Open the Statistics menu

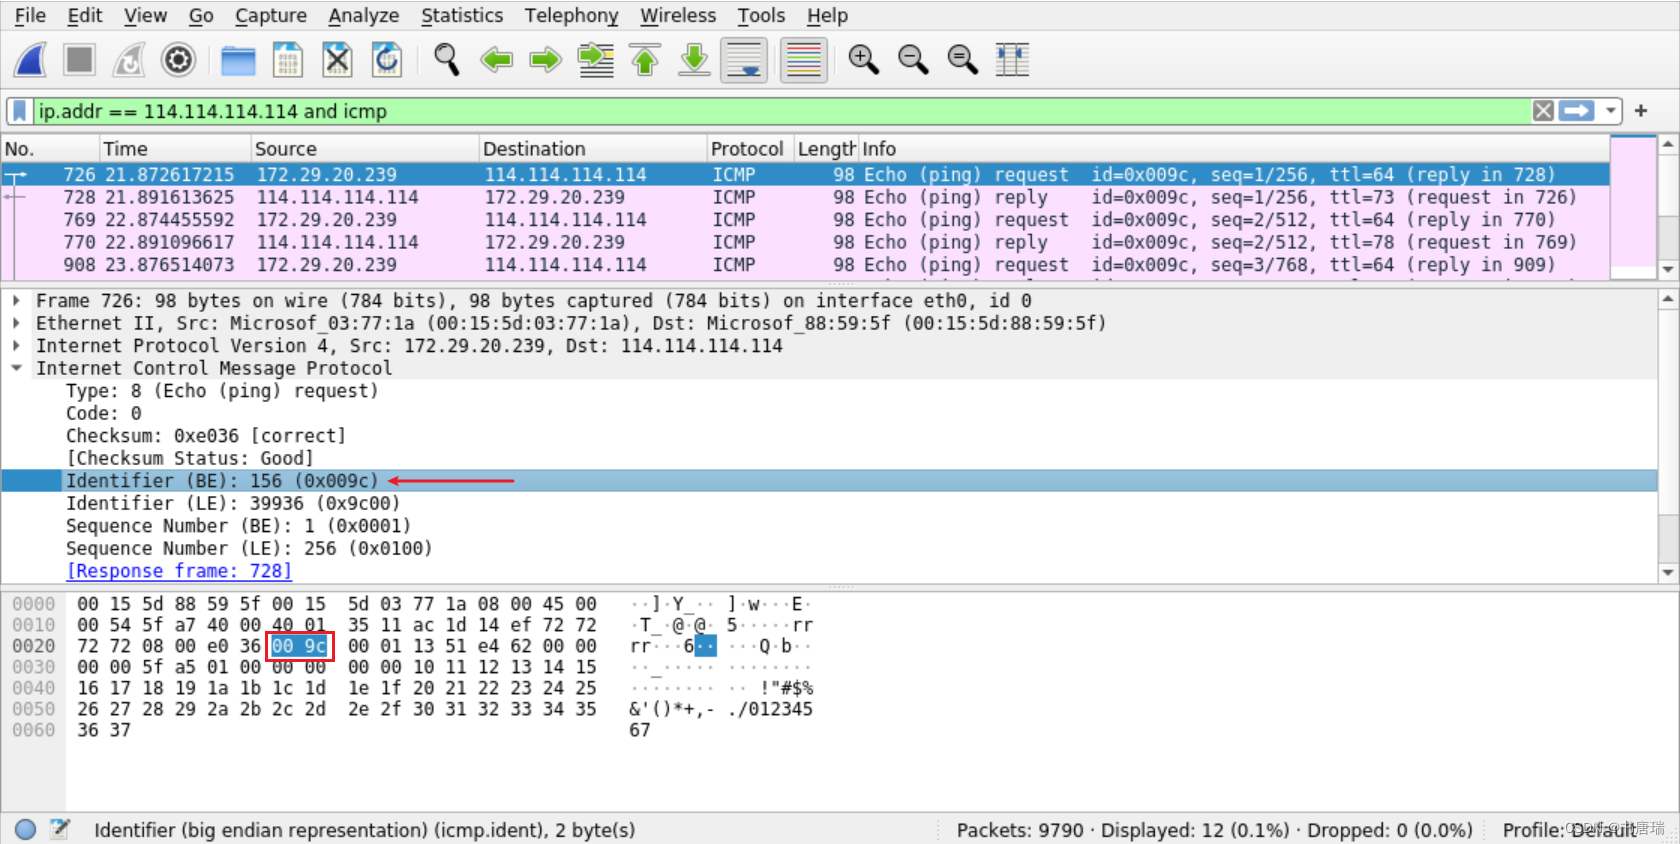462,15
